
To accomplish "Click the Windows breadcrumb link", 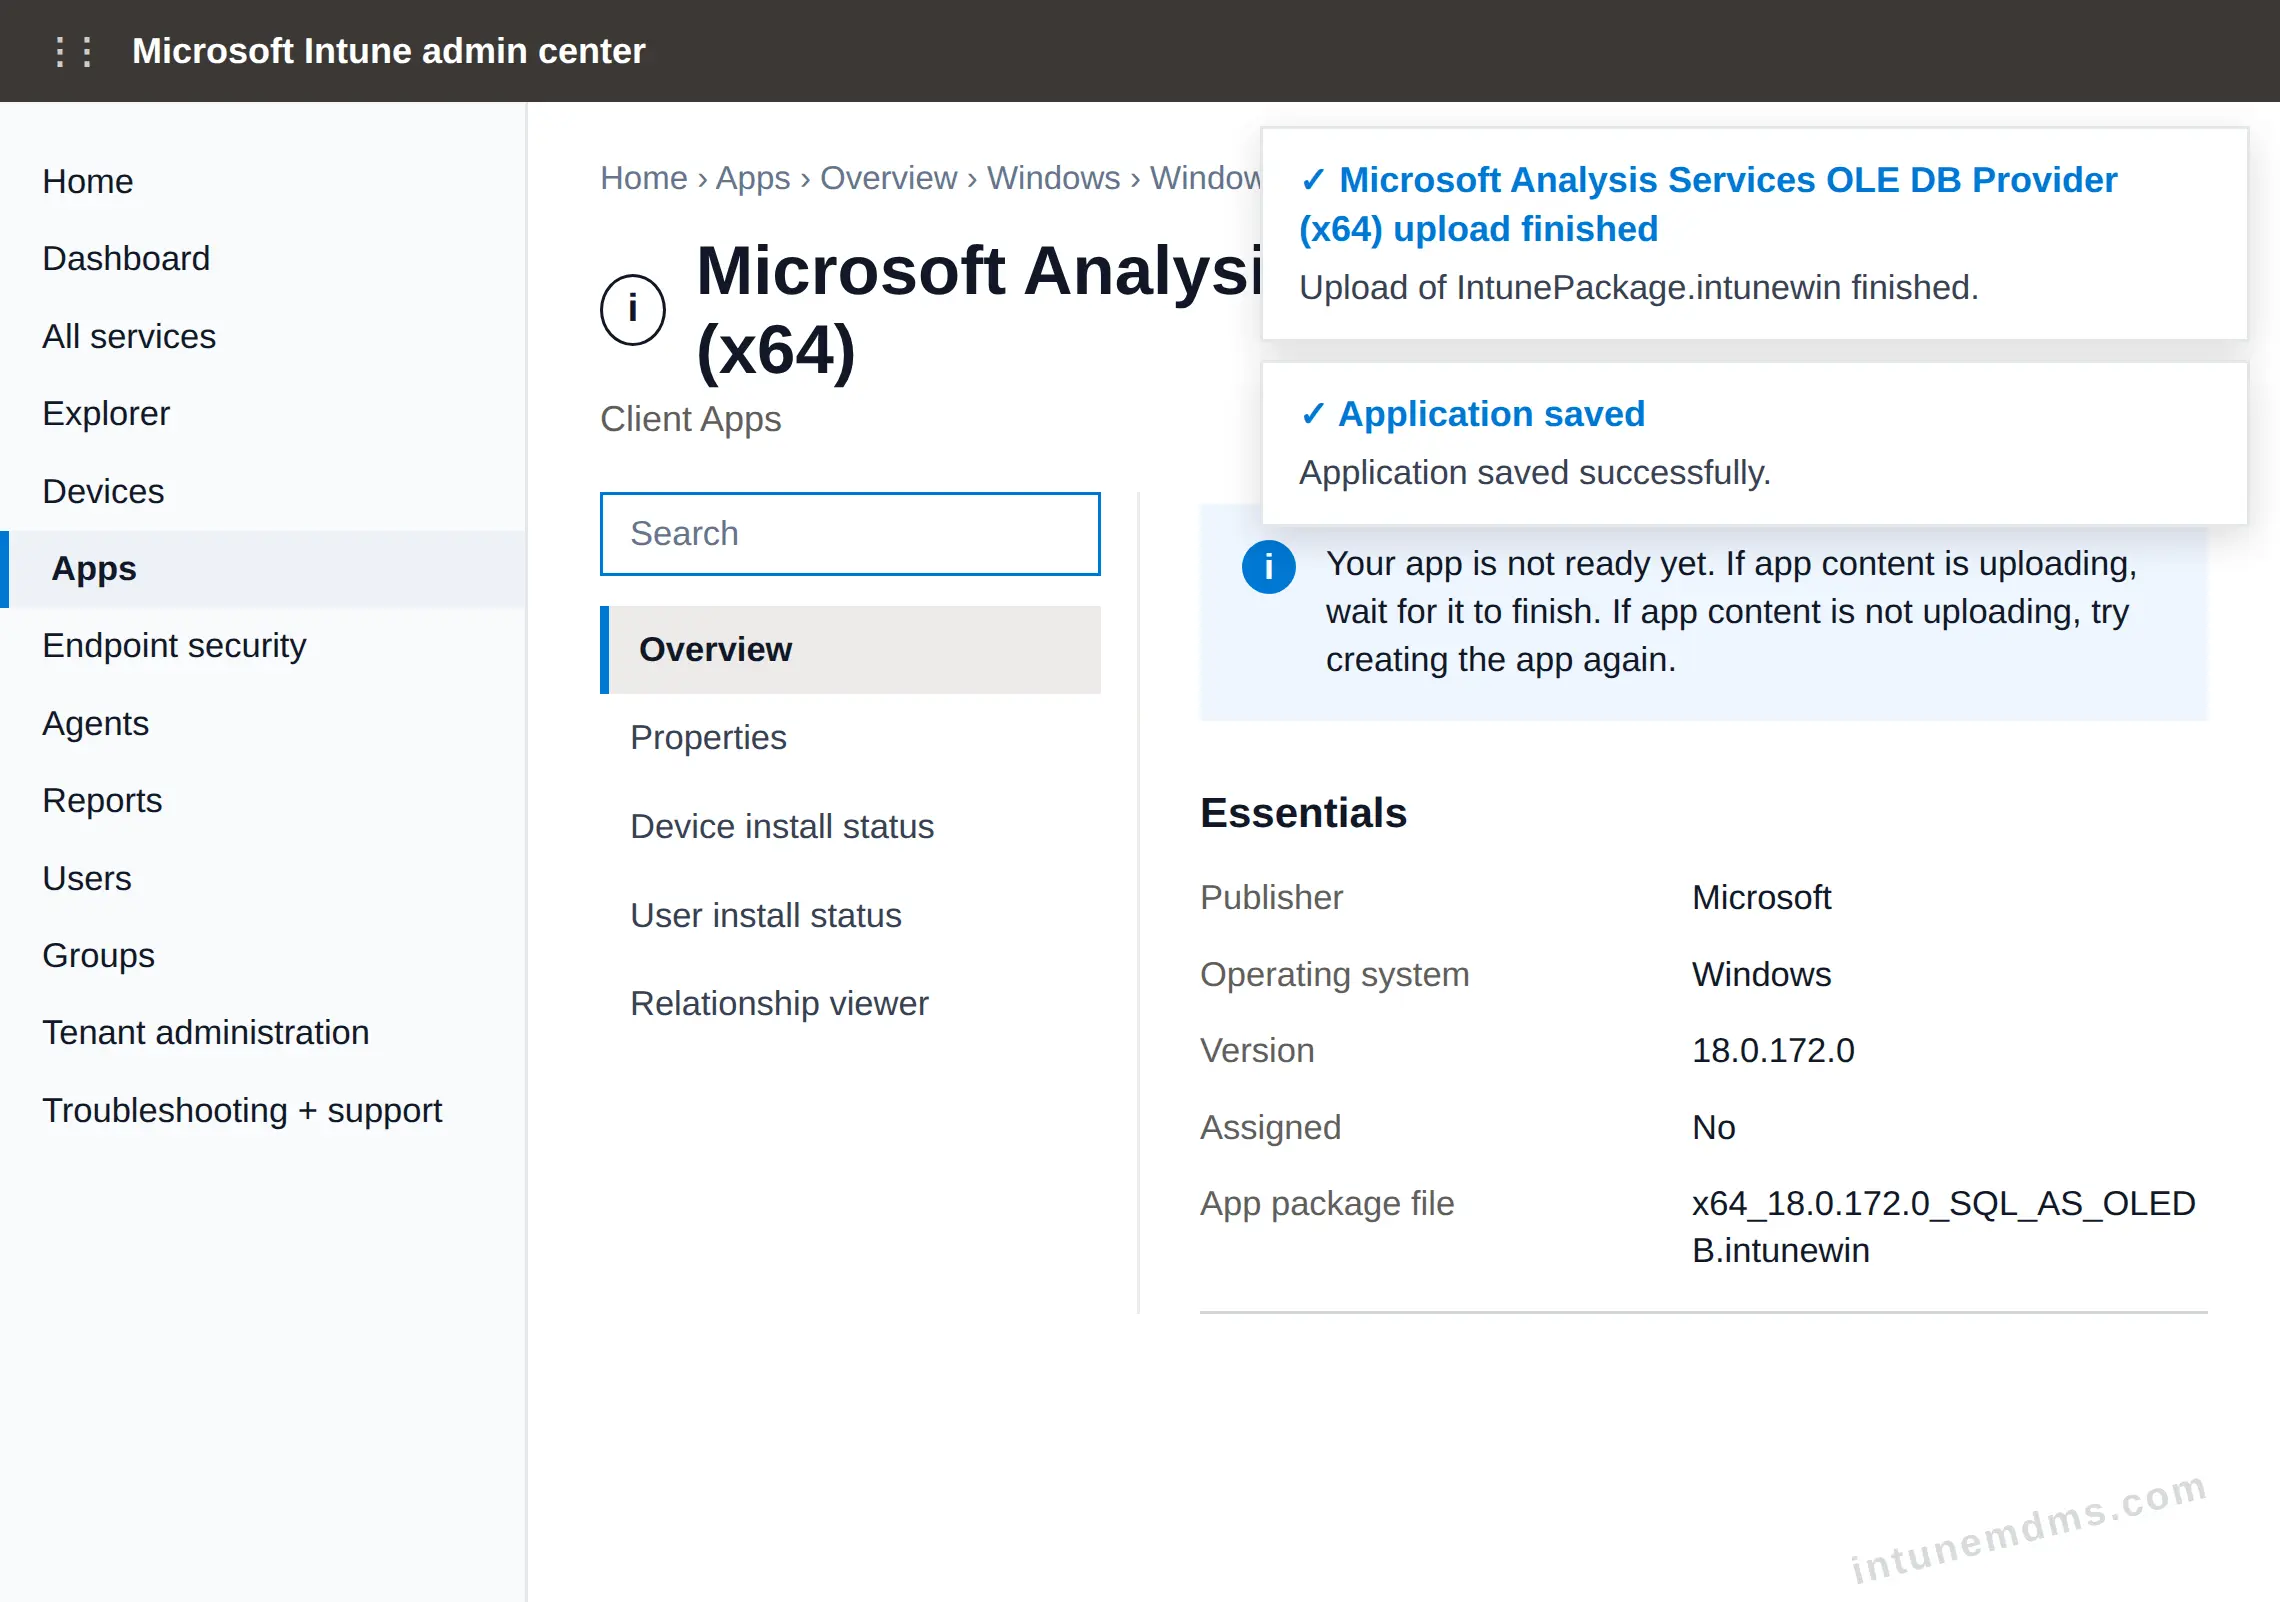I will (x=1054, y=177).
